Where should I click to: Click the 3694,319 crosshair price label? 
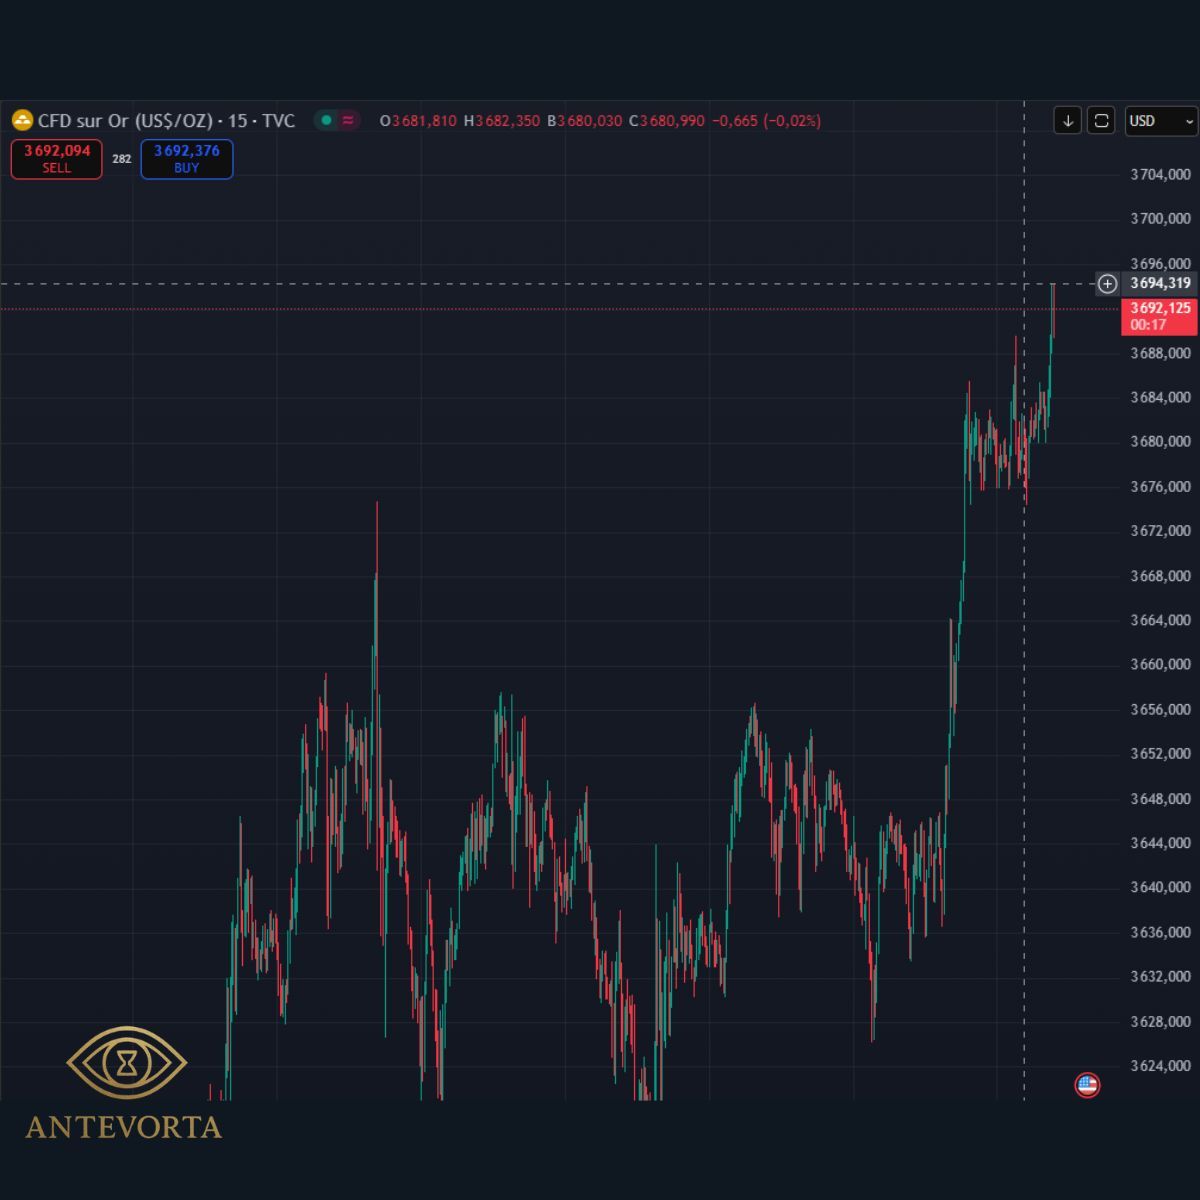1160,284
